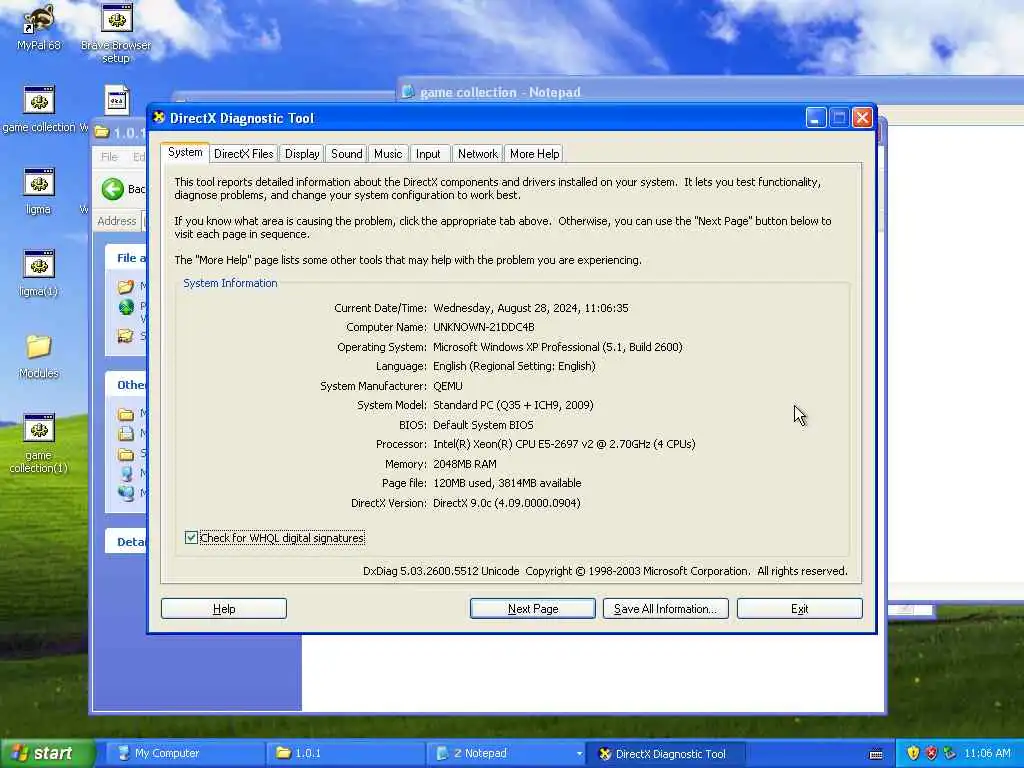Image resolution: width=1024 pixels, height=768 pixels.
Task: Expand the 2 Notepad taskbar group
Action: click(505, 753)
